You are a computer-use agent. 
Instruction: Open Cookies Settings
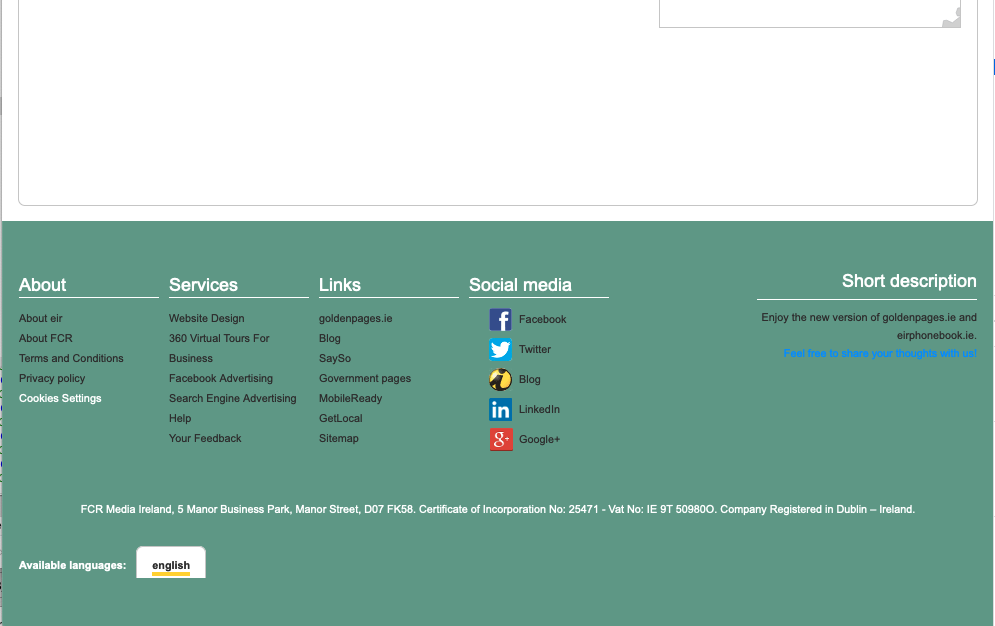[60, 398]
